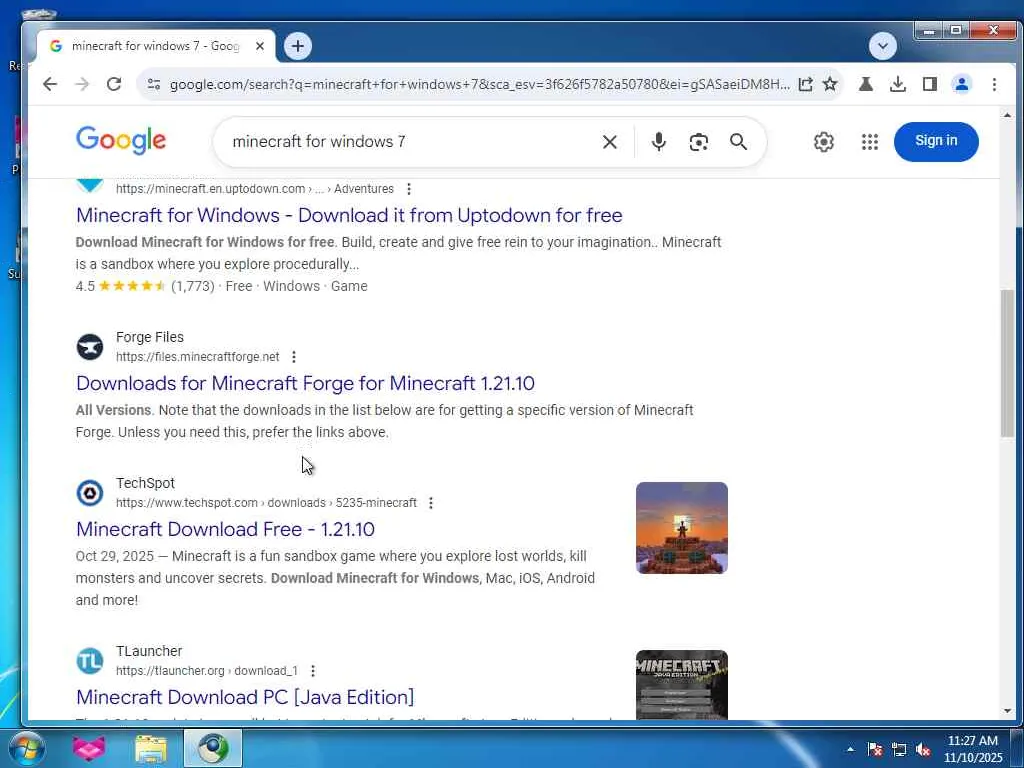This screenshot has height=768, width=1024.
Task: Open Minecraft Download PC Java Edition link
Action: (x=245, y=697)
